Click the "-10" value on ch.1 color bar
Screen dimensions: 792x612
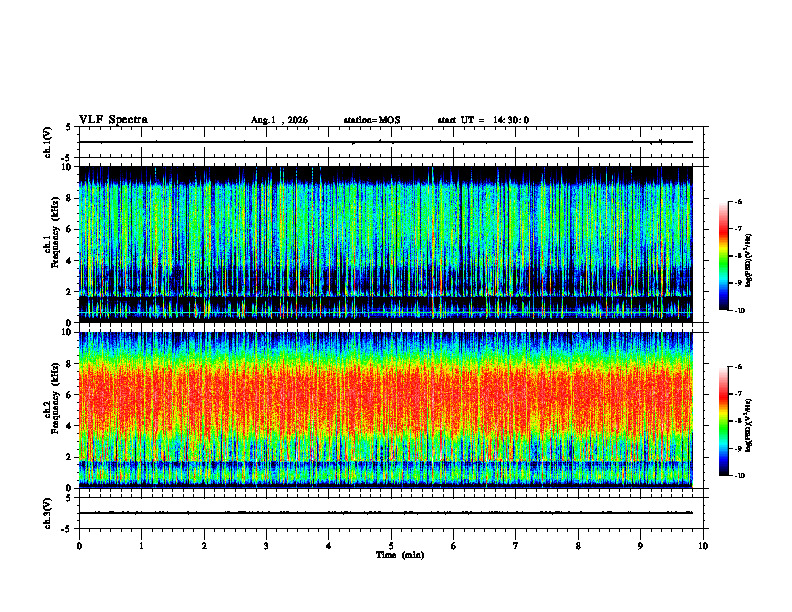[x=739, y=311]
